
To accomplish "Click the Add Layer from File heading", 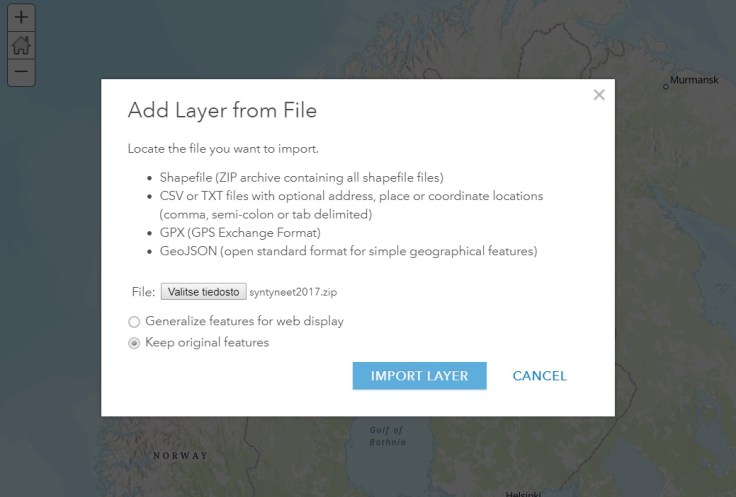I will [x=222, y=109].
